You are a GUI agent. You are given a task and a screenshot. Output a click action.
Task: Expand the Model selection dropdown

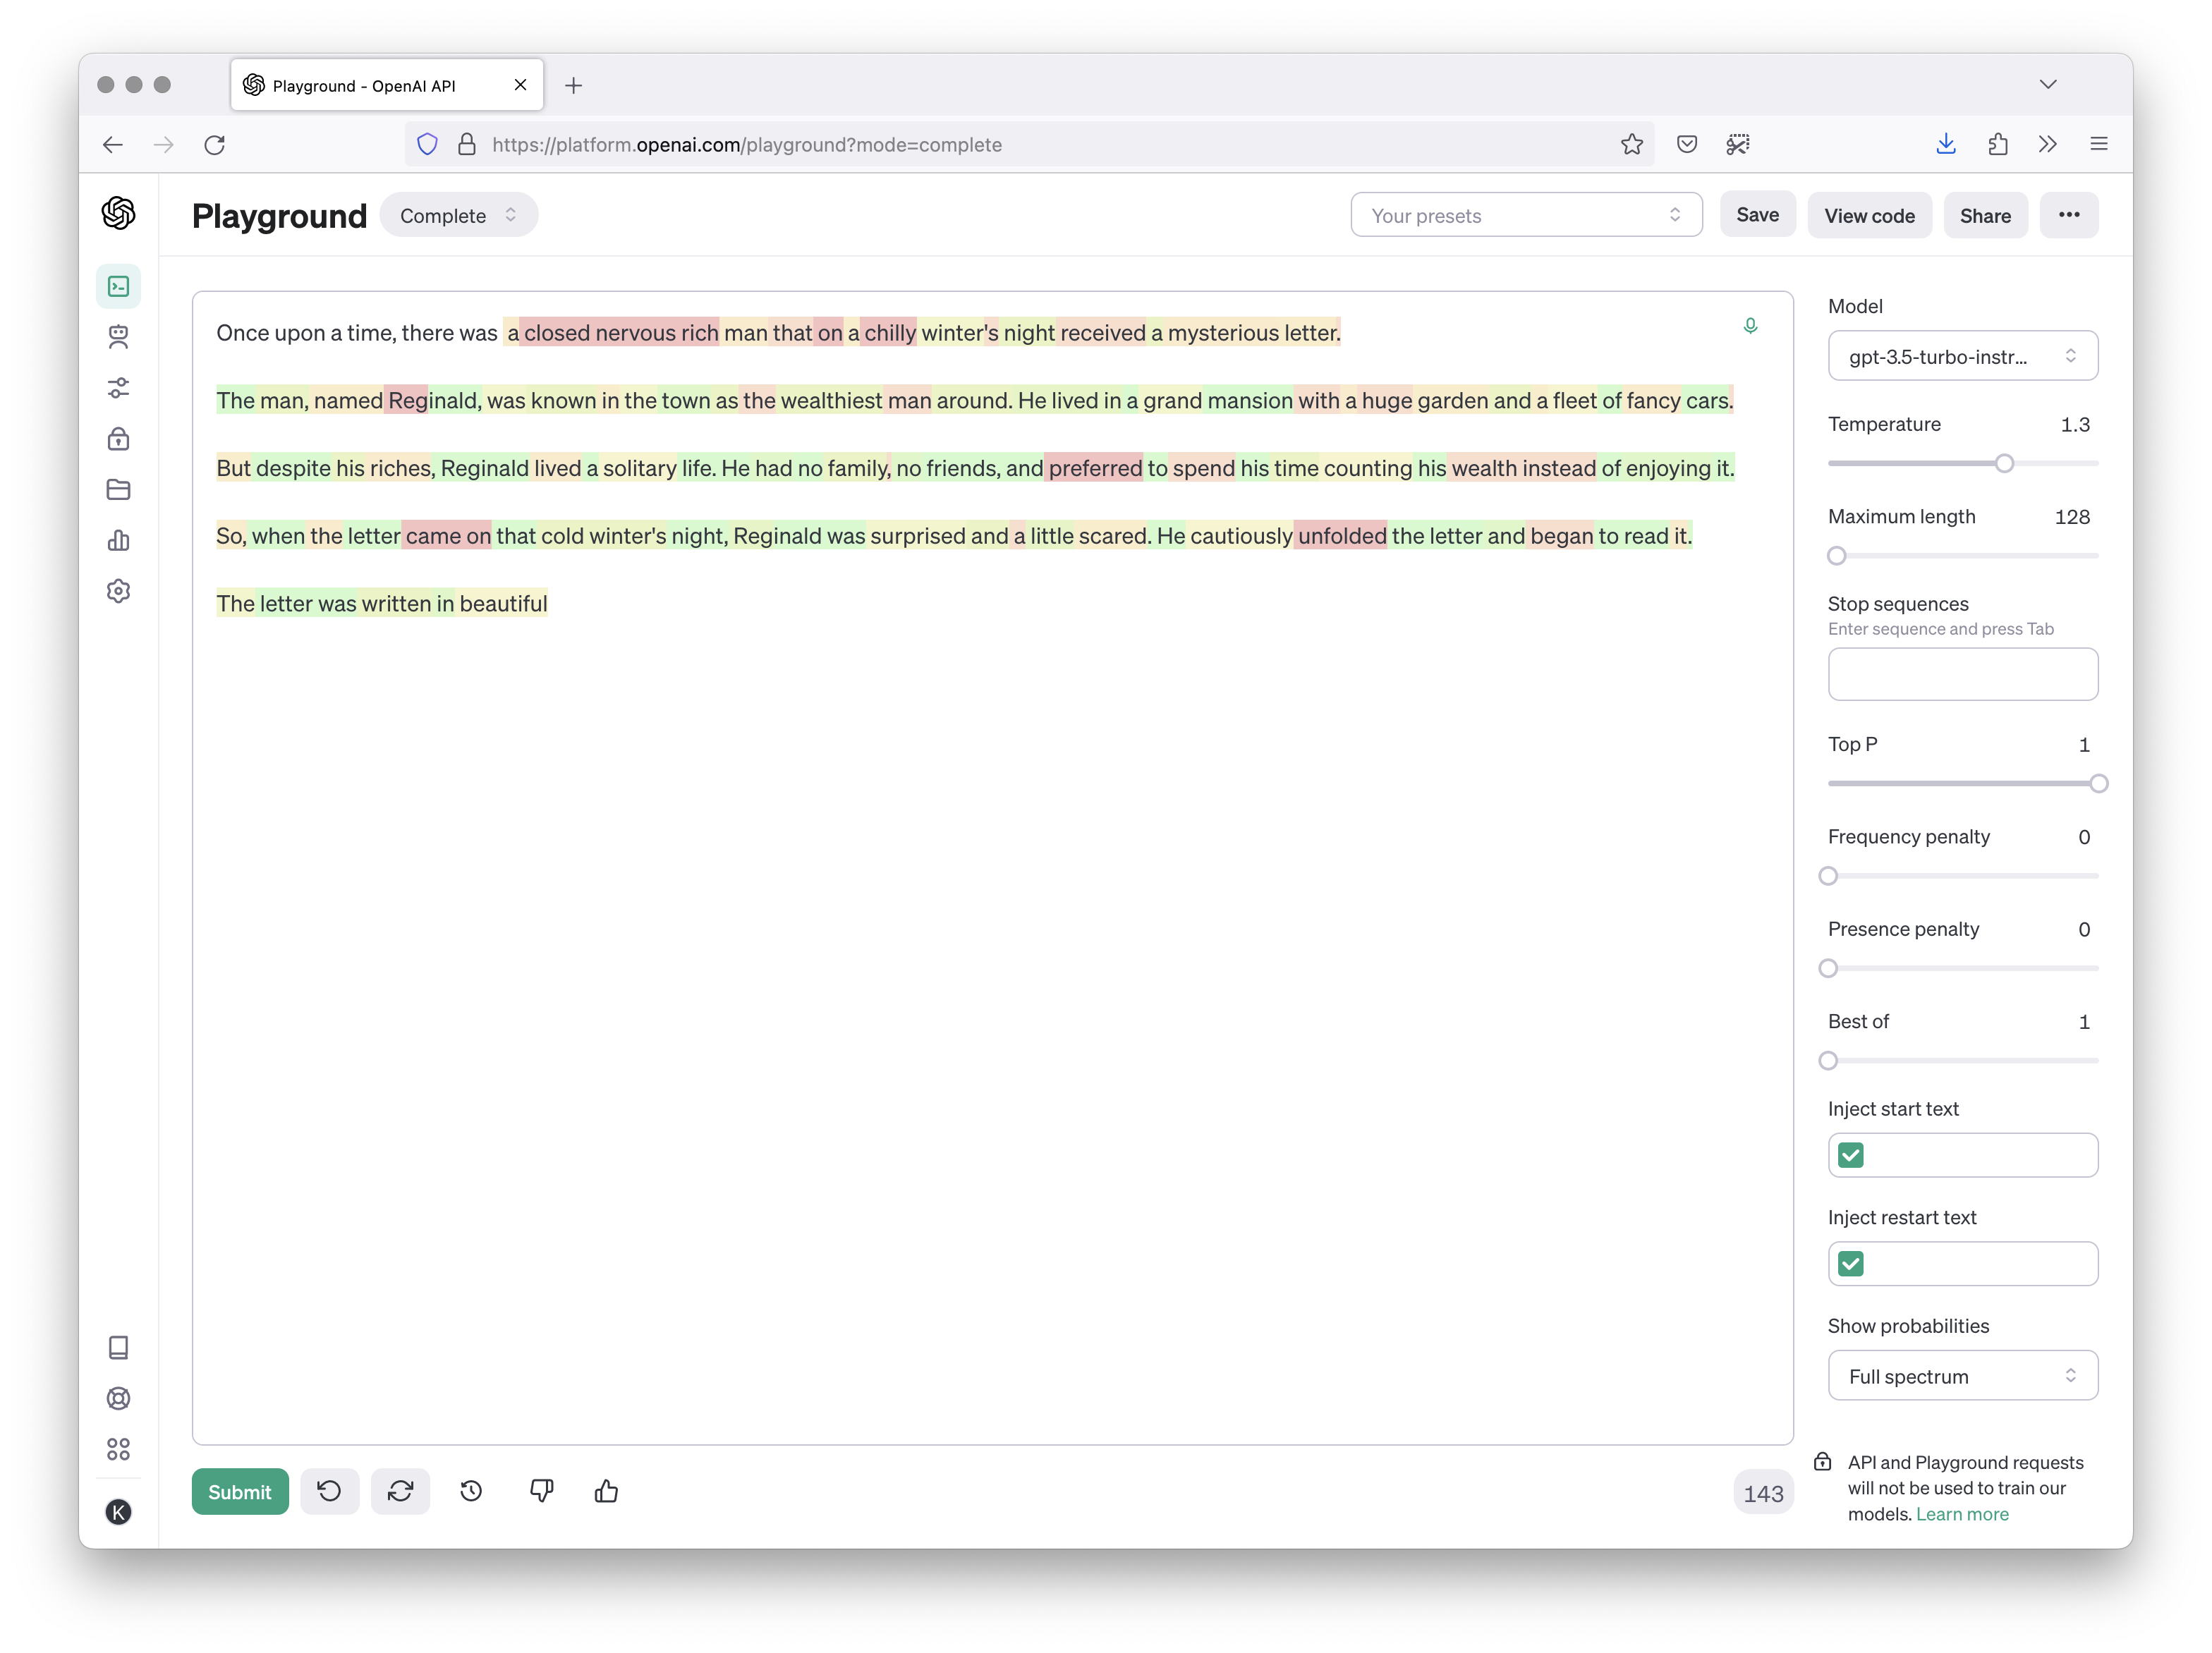pos(1962,357)
